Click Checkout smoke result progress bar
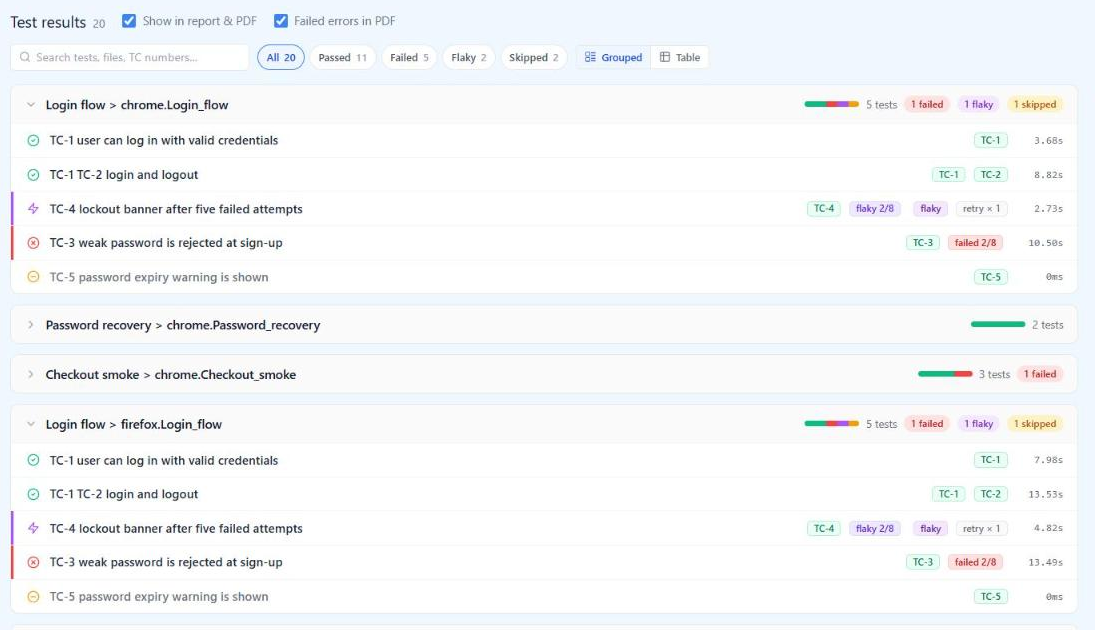The height and width of the screenshot is (630, 1095). [945, 374]
